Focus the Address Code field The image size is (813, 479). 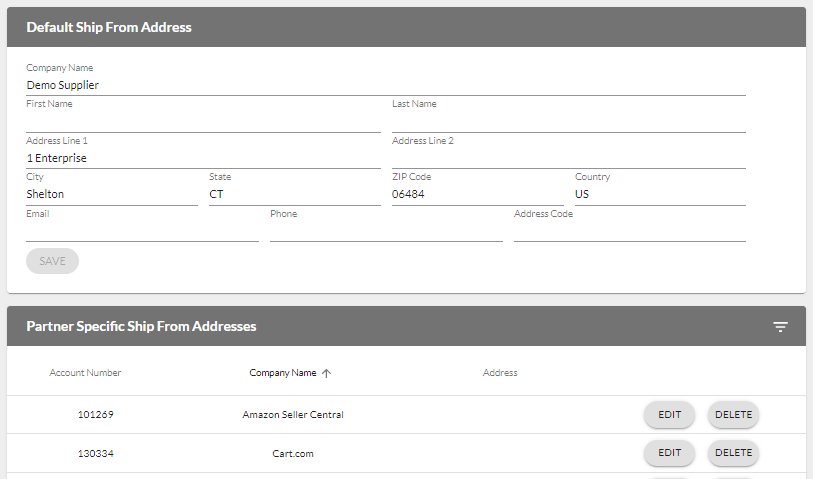point(629,231)
